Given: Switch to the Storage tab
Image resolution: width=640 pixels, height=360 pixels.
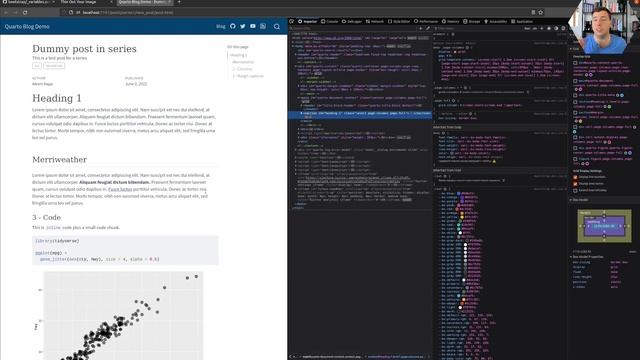Looking at the screenshot, I should [x=471, y=21].
